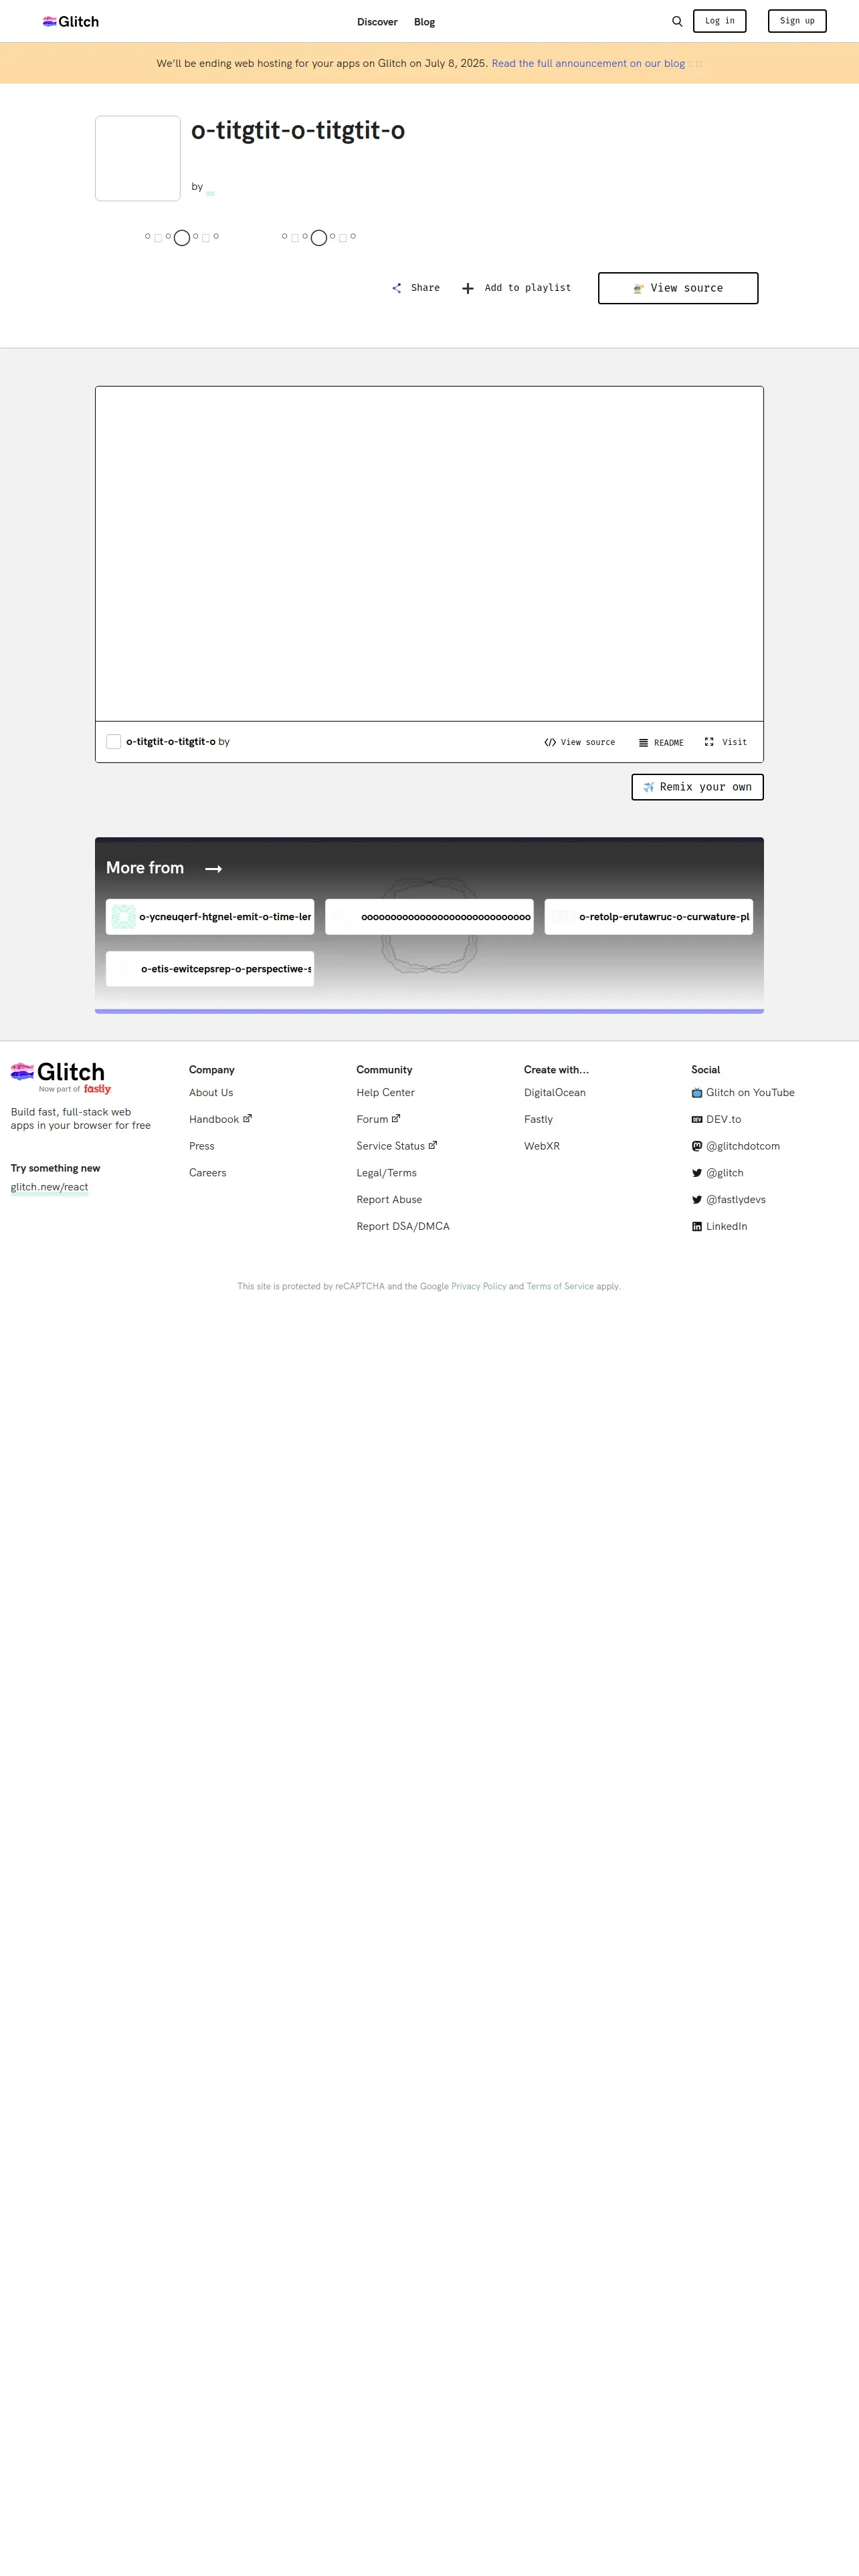Open the DEV.to social link
Screen dimensions: 859x2576
[x=716, y=1119]
